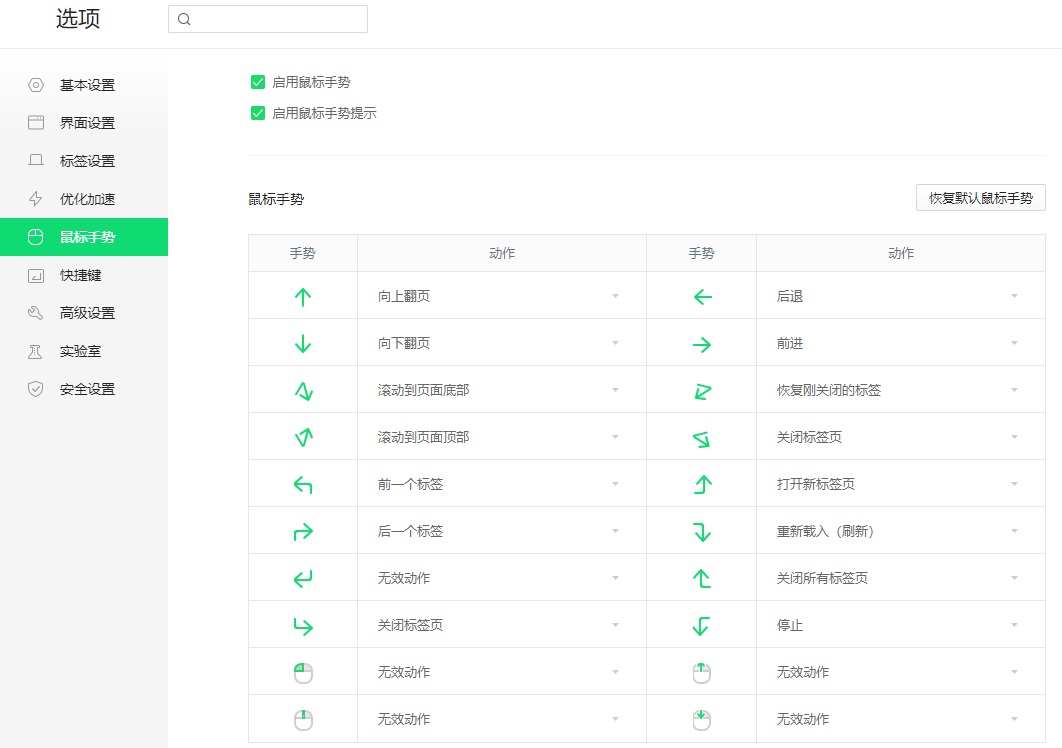Click the gesture icon beside 重新载入（刷新）
The width and height of the screenshot is (1062, 748).
point(702,531)
